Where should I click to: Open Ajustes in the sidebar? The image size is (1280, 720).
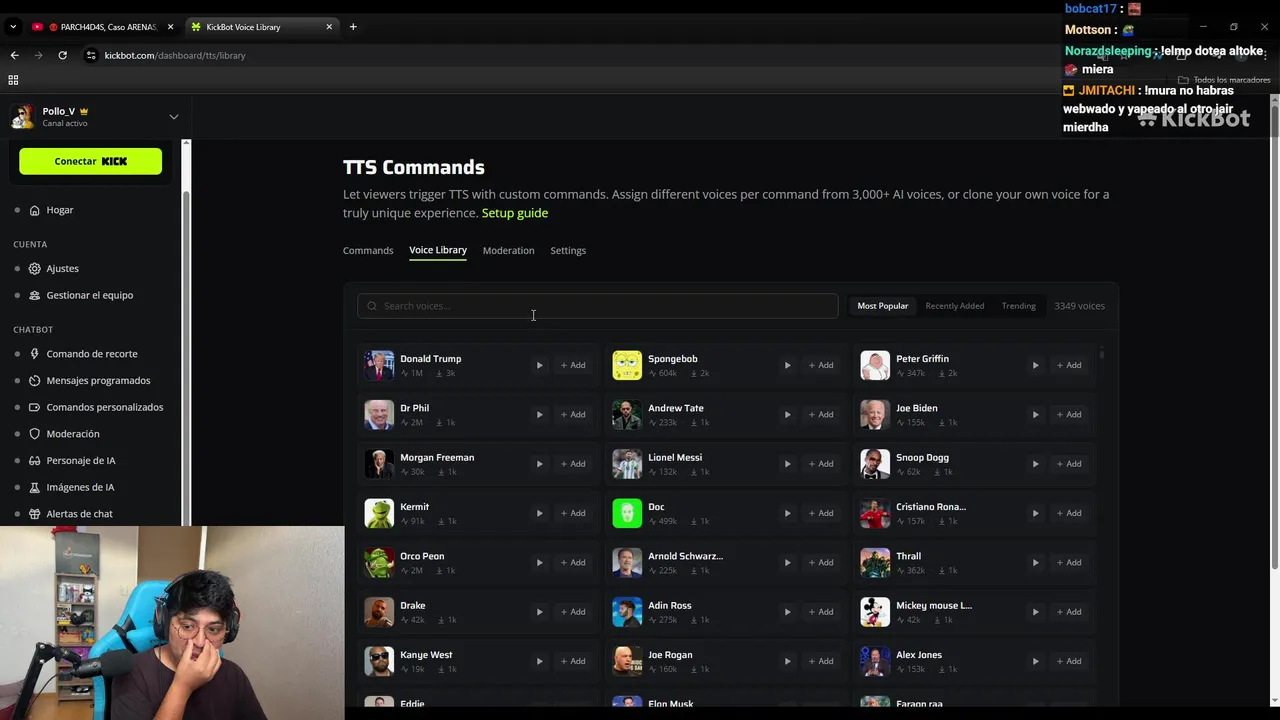(x=62, y=268)
